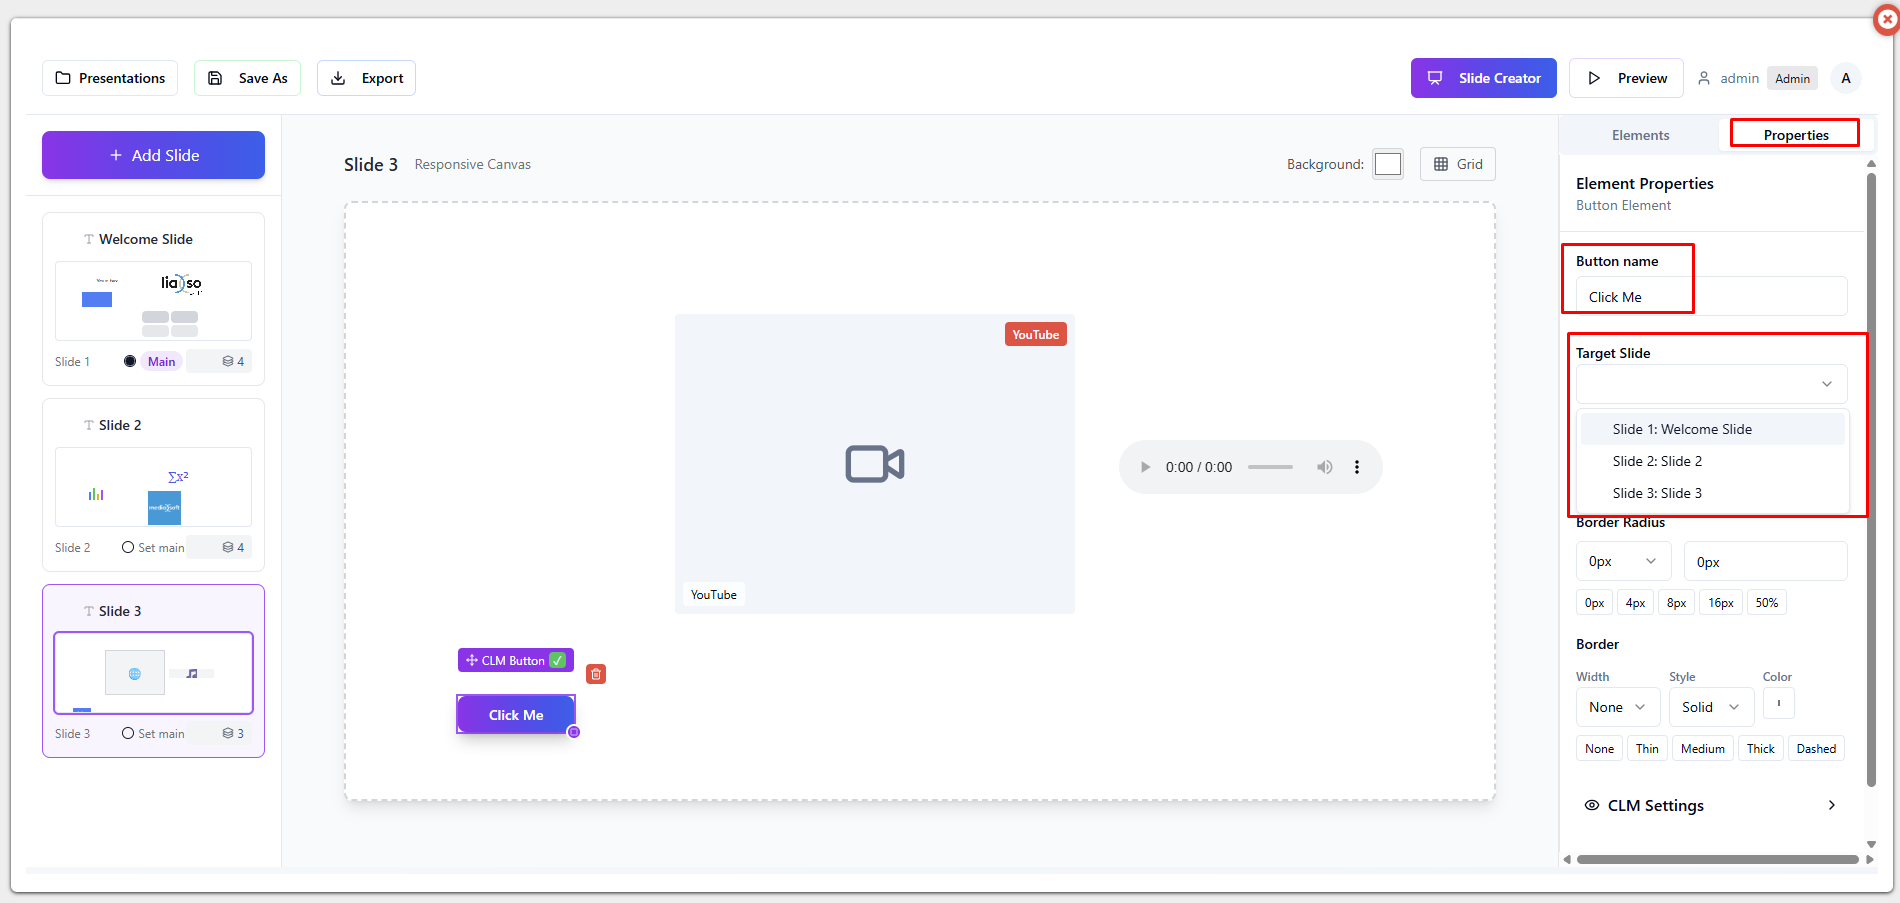Open the Background color swatch
Screen dimensions: 1900x903
(x=1387, y=164)
